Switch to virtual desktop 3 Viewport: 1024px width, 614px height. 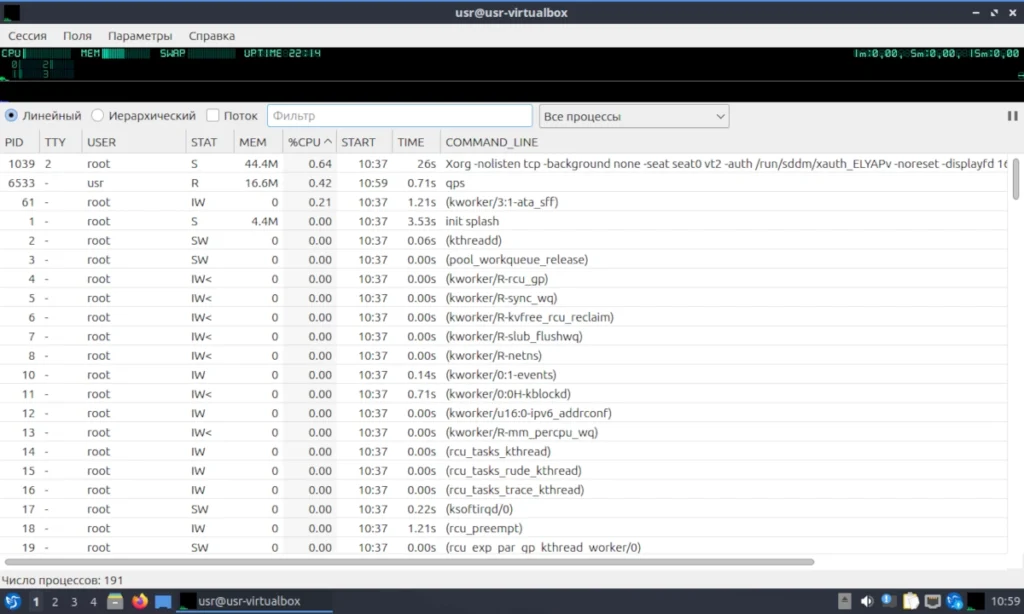[74, 602]
